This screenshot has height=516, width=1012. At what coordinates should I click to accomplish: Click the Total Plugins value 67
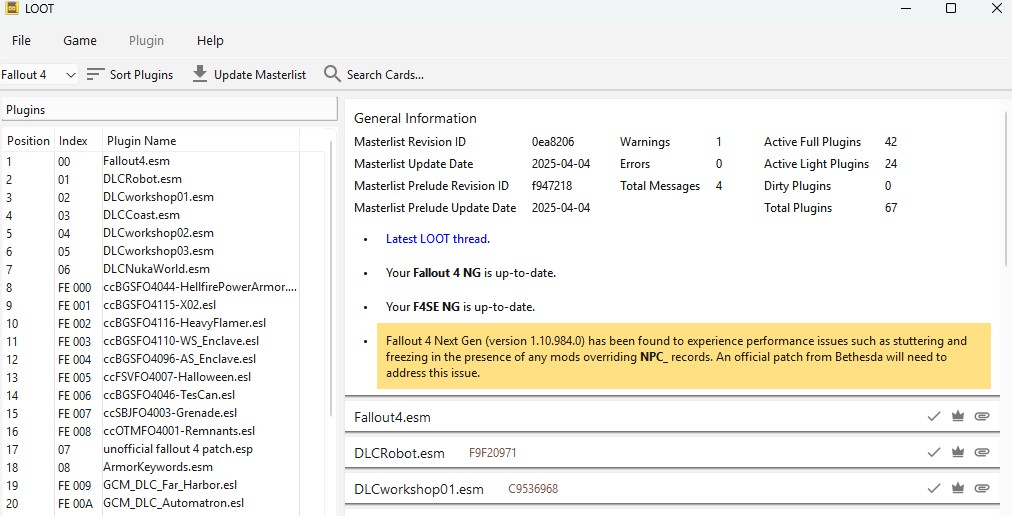[891, 208]
